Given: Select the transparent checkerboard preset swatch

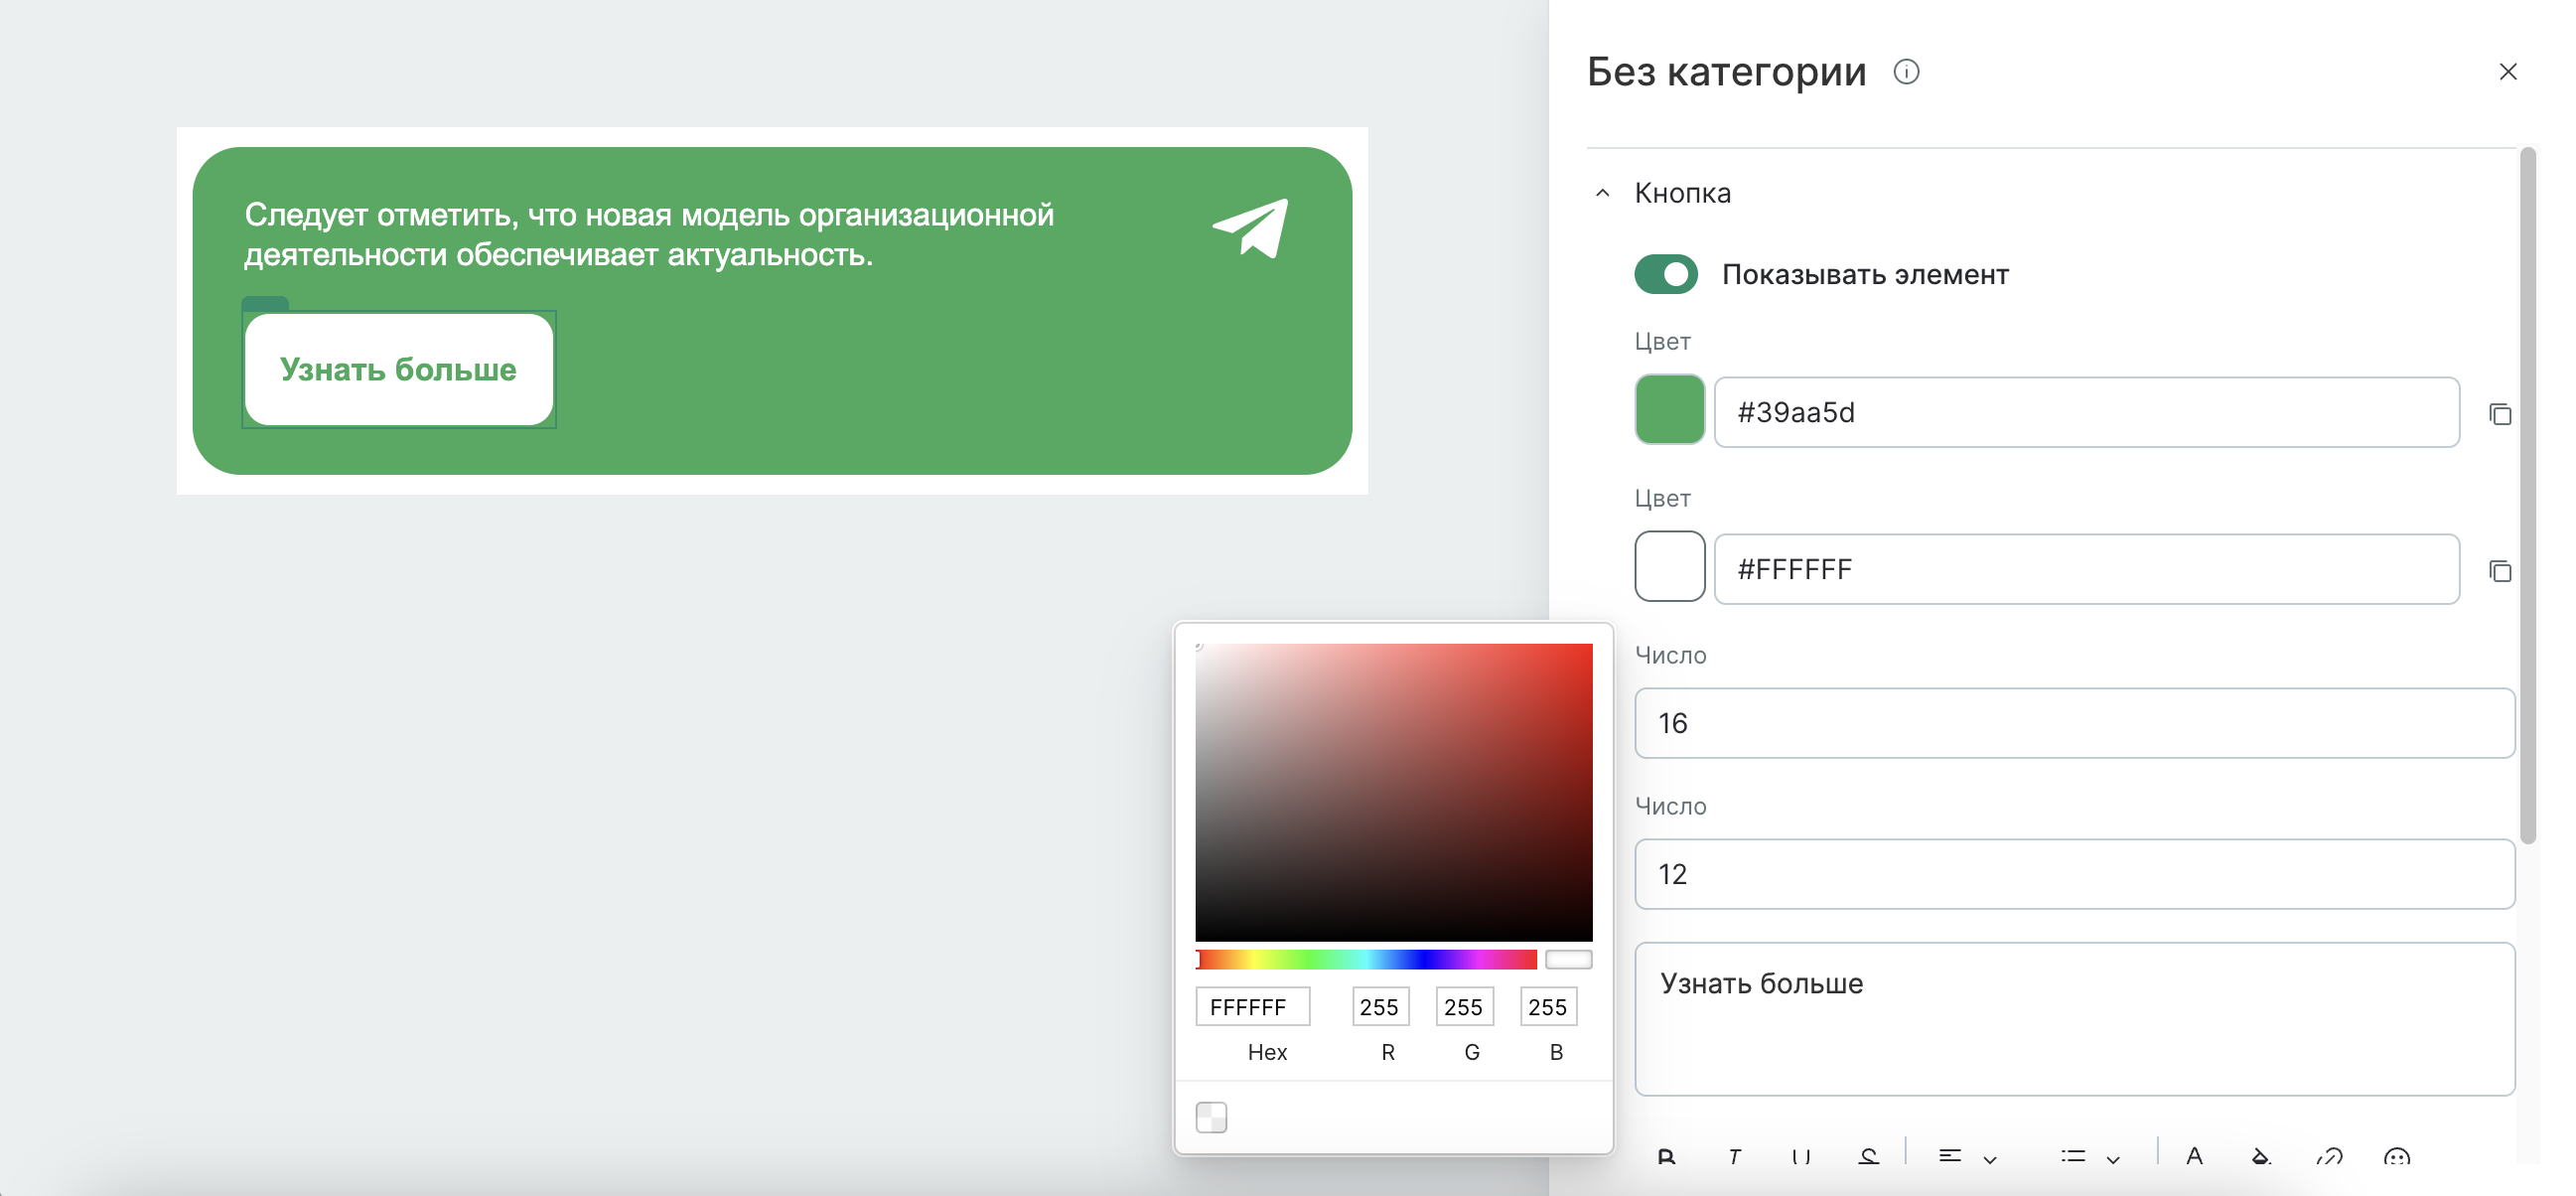Looking at the screenshot, I should coord(1211,1117).
